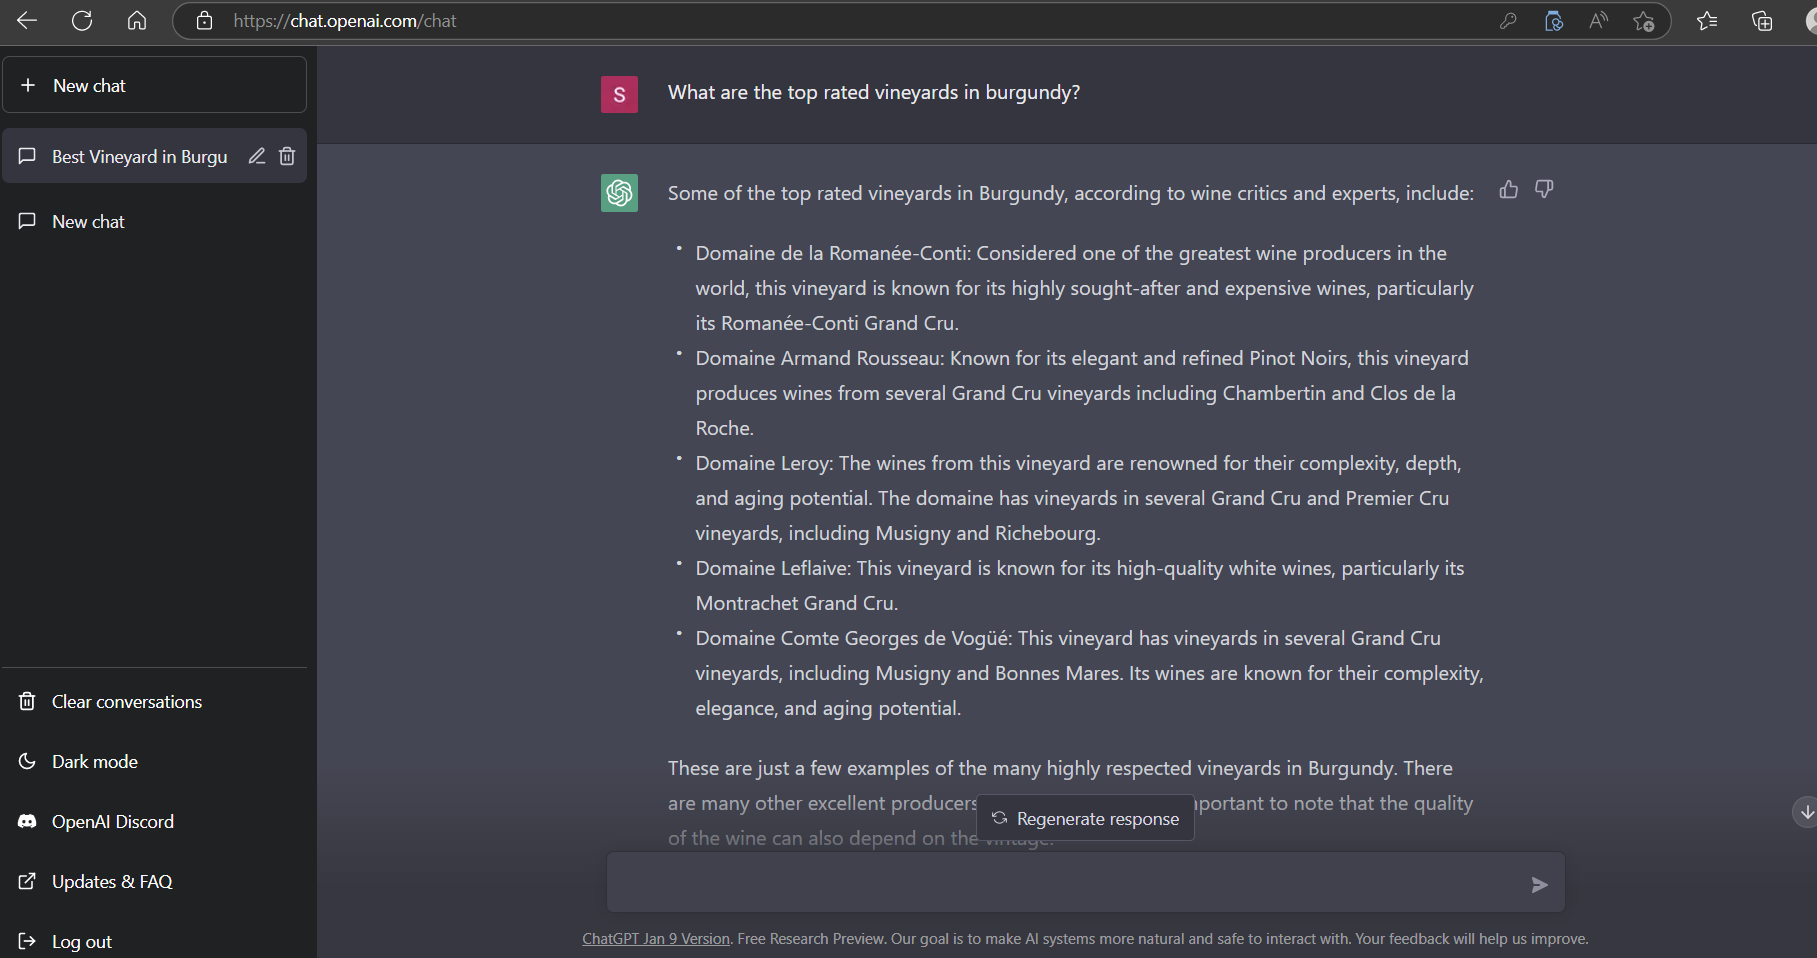Viewport: 1817px width, 958px height.
Task: Open the Read aloud icon in address bar
Action: point(1598,21)
